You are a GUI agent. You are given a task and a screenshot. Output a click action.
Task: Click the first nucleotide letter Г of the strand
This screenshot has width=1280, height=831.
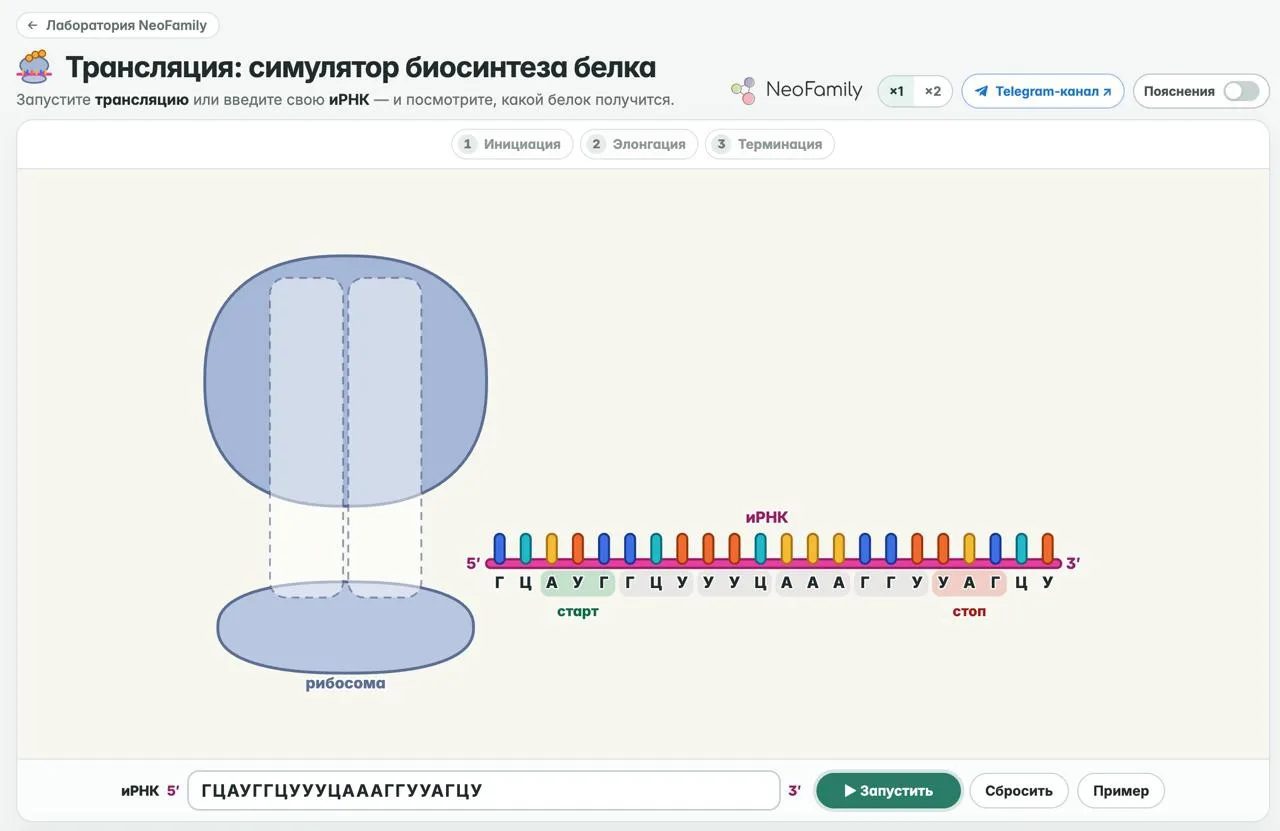(x=500, y=583)
